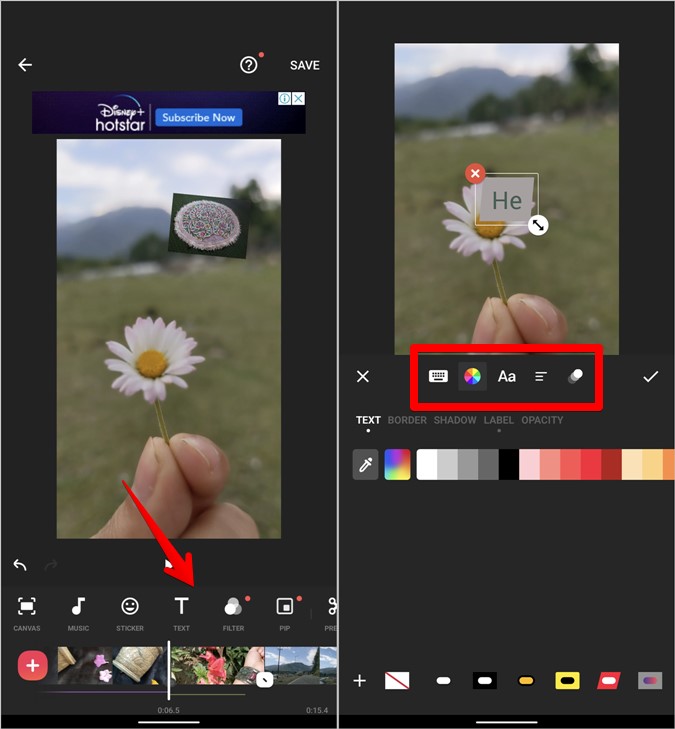Confirm text edits with the checkmark

point(651,376)
